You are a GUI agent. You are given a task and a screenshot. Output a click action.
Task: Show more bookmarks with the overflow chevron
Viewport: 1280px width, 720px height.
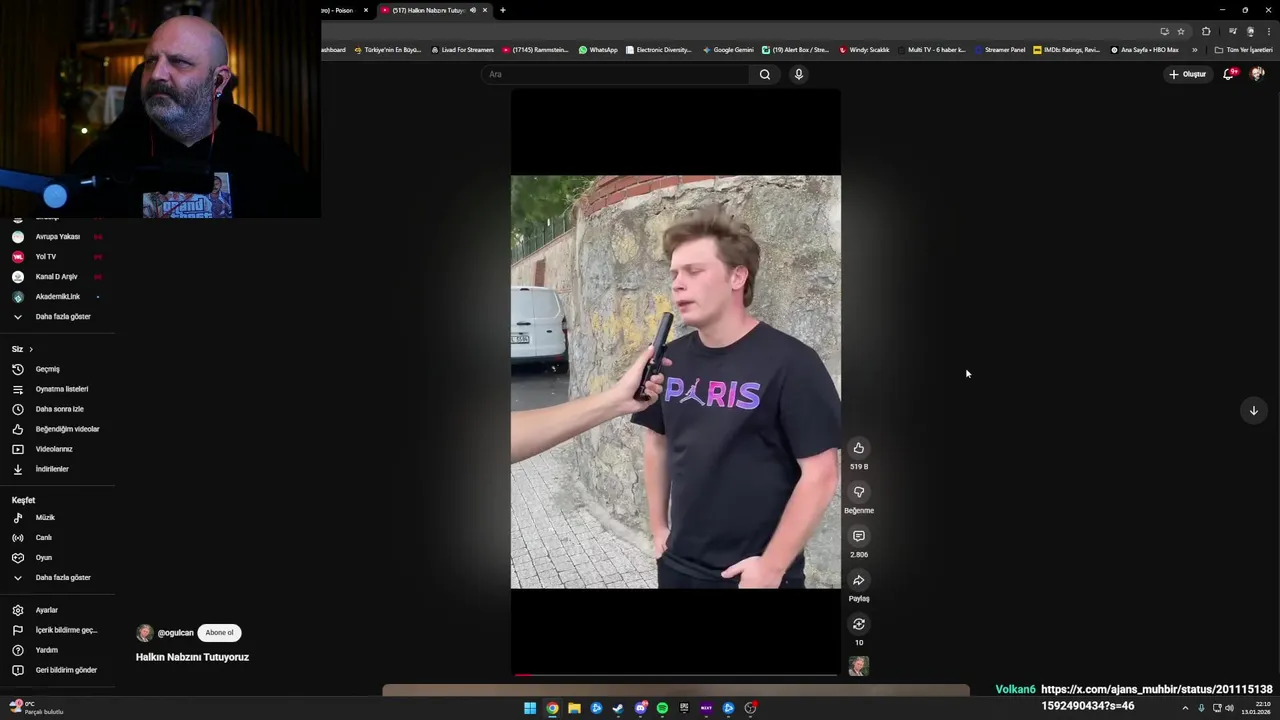(x=1194, y=50)
